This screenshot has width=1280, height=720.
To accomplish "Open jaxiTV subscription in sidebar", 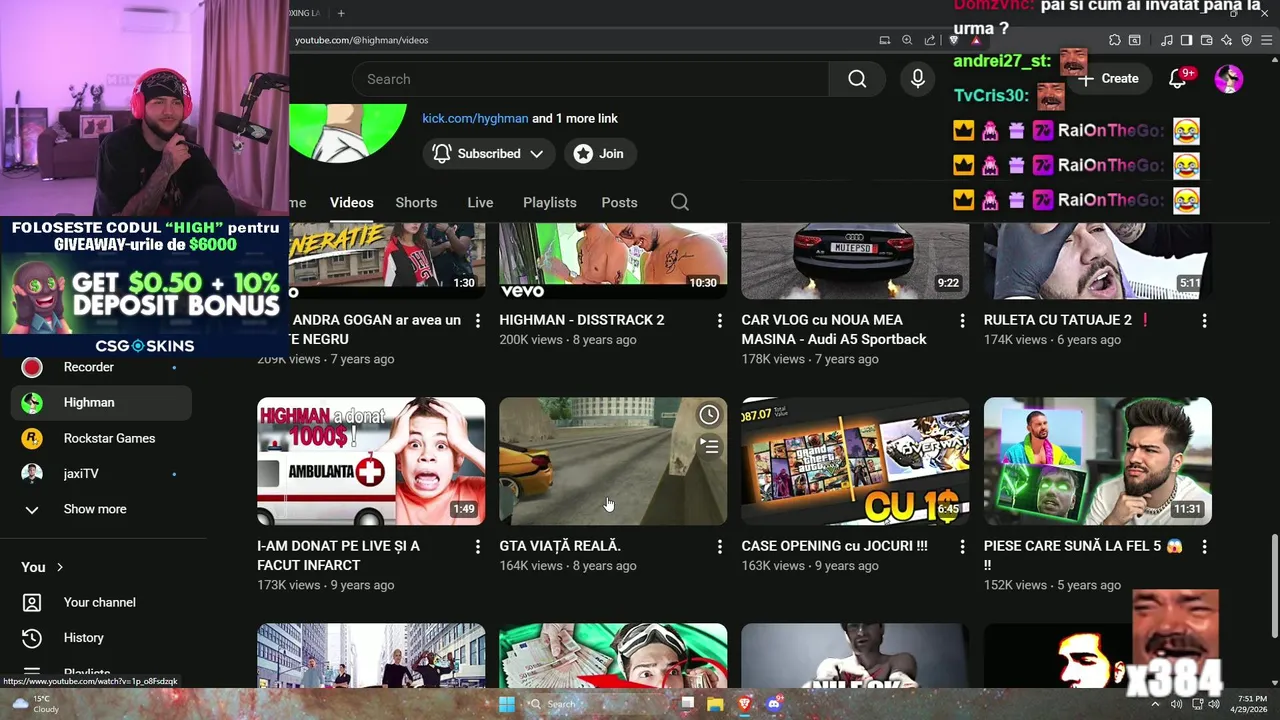I will coord(100,474).
